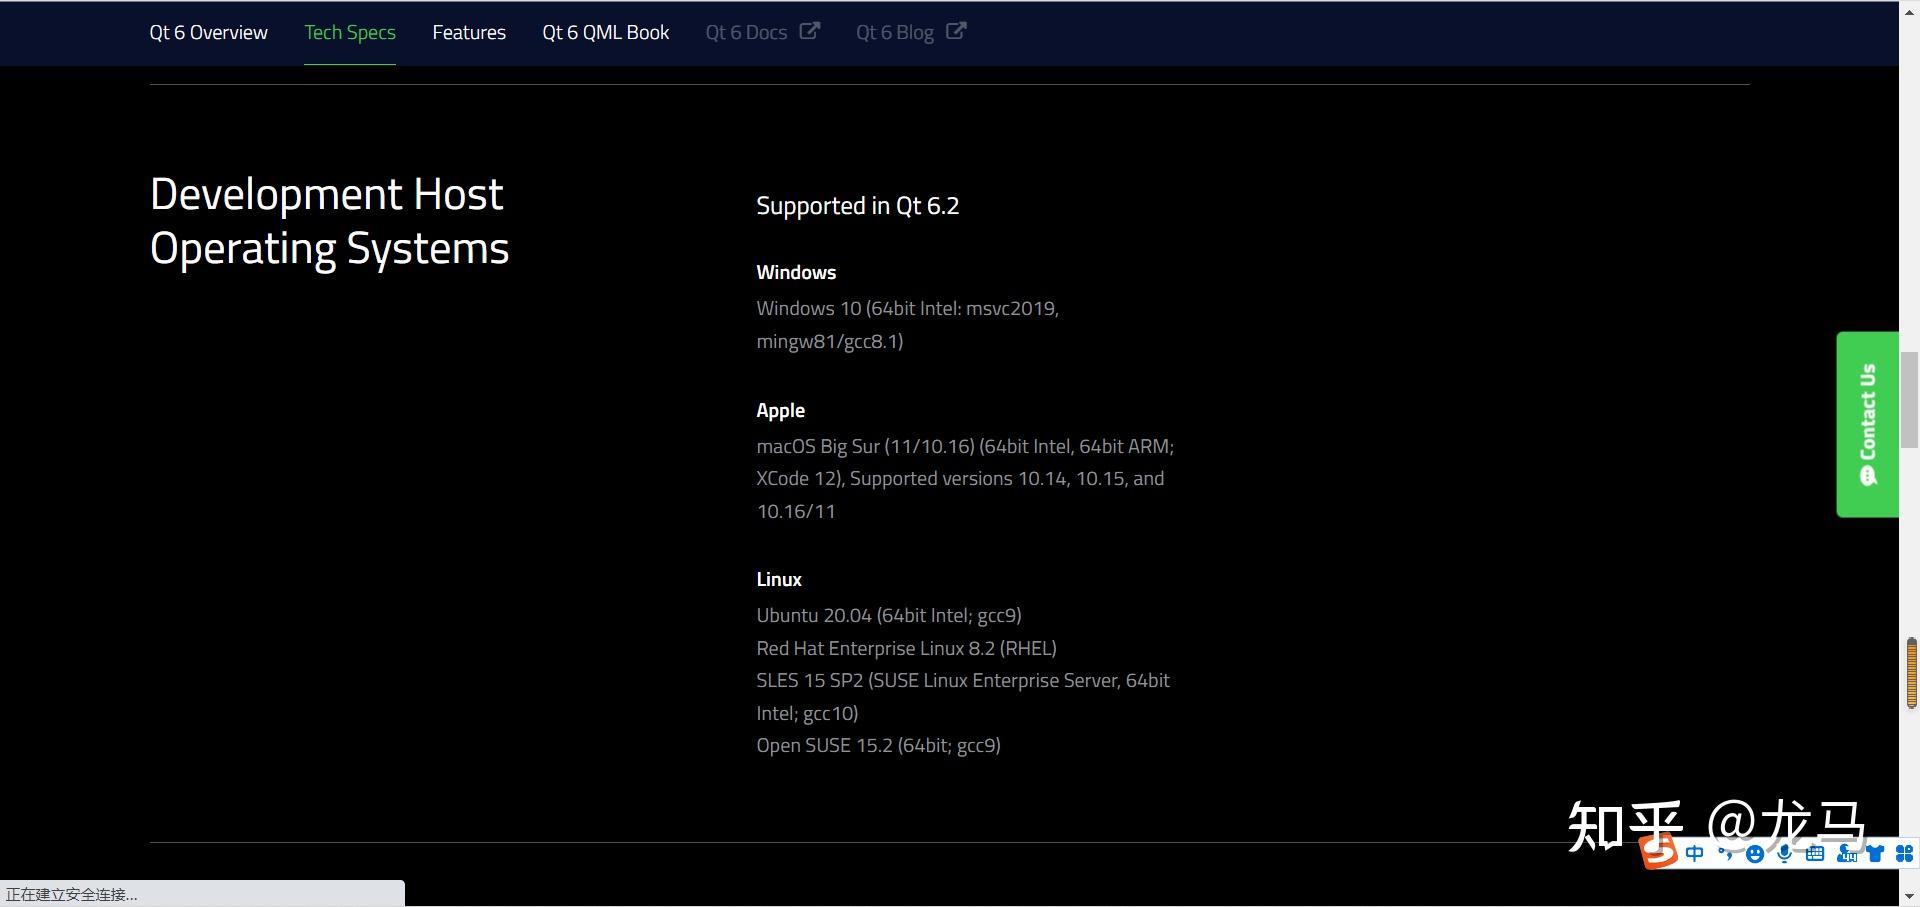Click the scrollbar down arrow
1920x907 pixels.
click(1910, 896)
